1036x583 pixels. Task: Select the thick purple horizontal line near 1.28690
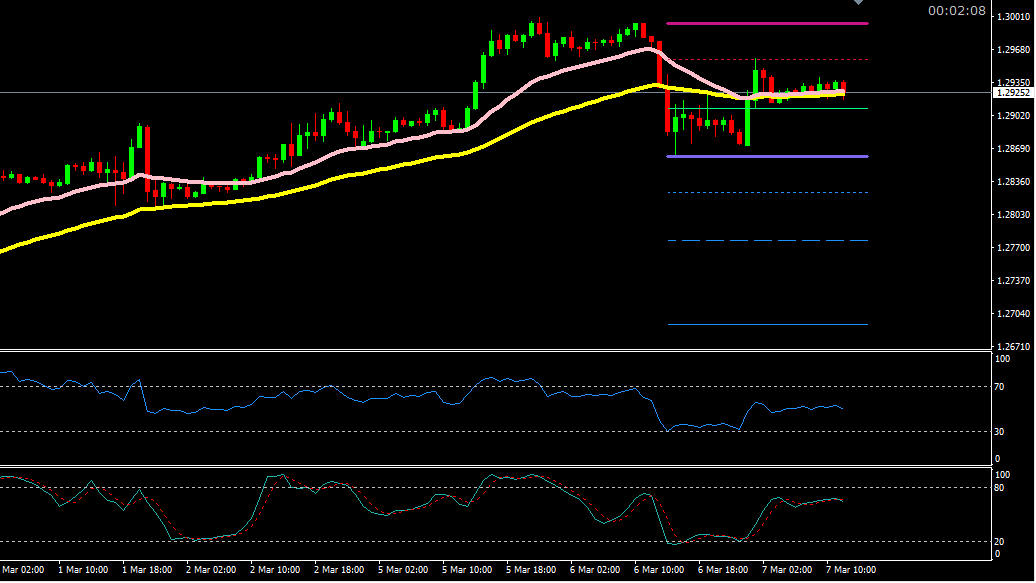tap(767, 157)
